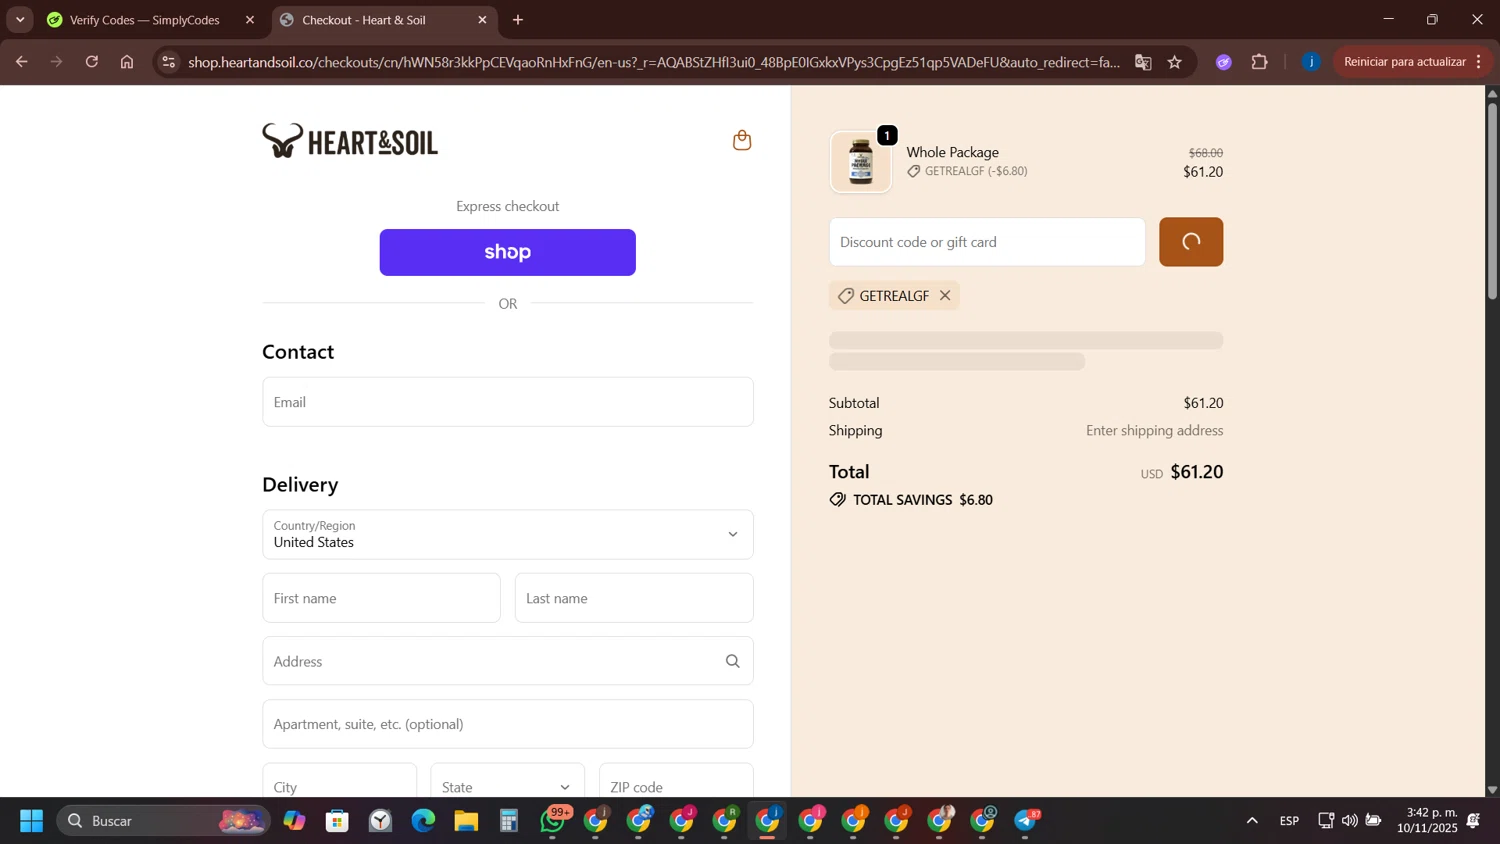Focus the Apartment, suite, etc. field
This screenshot has height=844, width=1500.
(508, 724)
